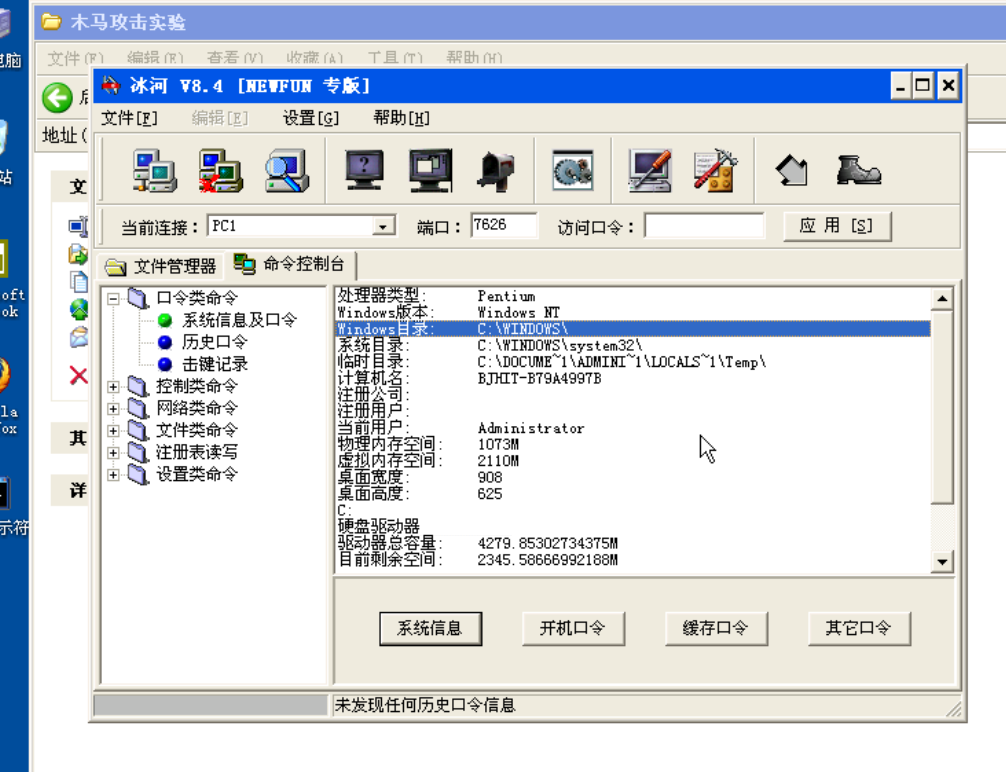Image resolution: width=1006 pixels, height=772 pixels.
Task: Select the green 系统信息及口令 tree item
Action: coord(239,320)
